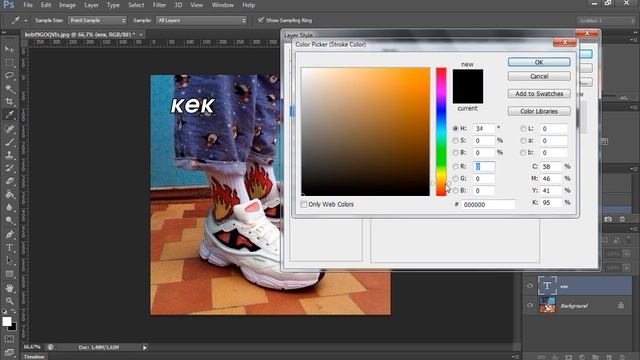Open the File menu
640x360 pixels.
tap(28, 5)
